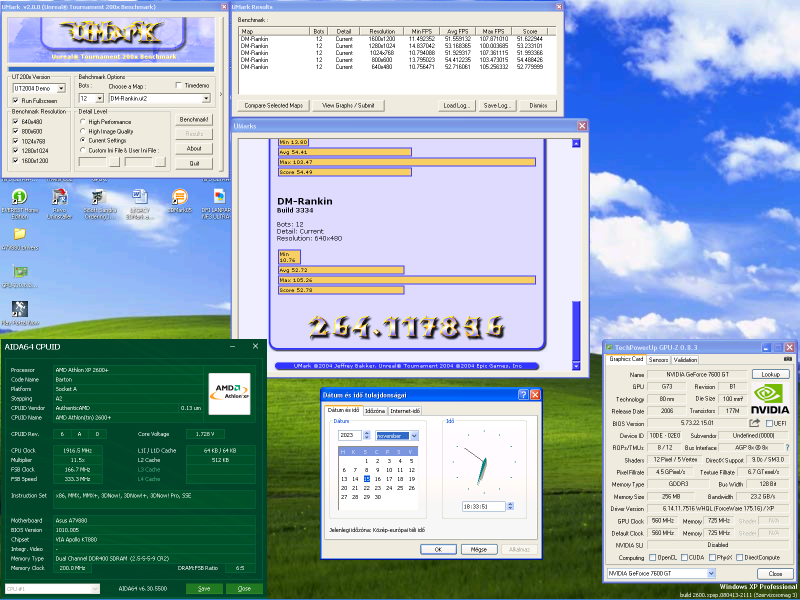Click the Benchmark! button in UMark

pos(194,119)
